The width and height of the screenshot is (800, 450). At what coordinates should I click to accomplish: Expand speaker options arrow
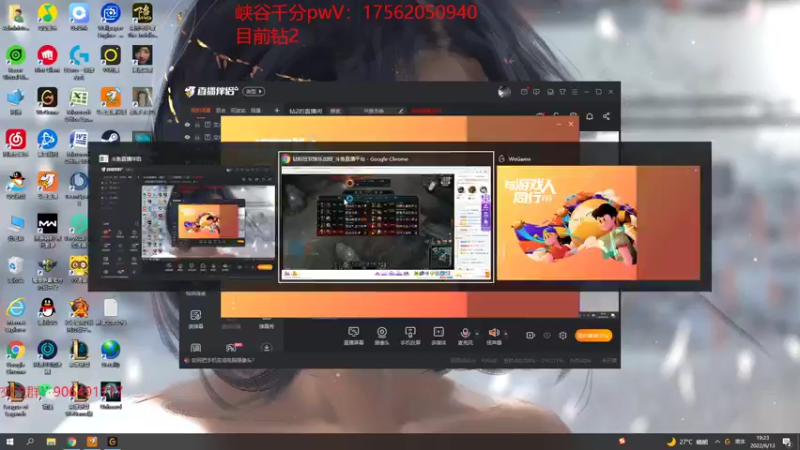click(x=506, y=334)
